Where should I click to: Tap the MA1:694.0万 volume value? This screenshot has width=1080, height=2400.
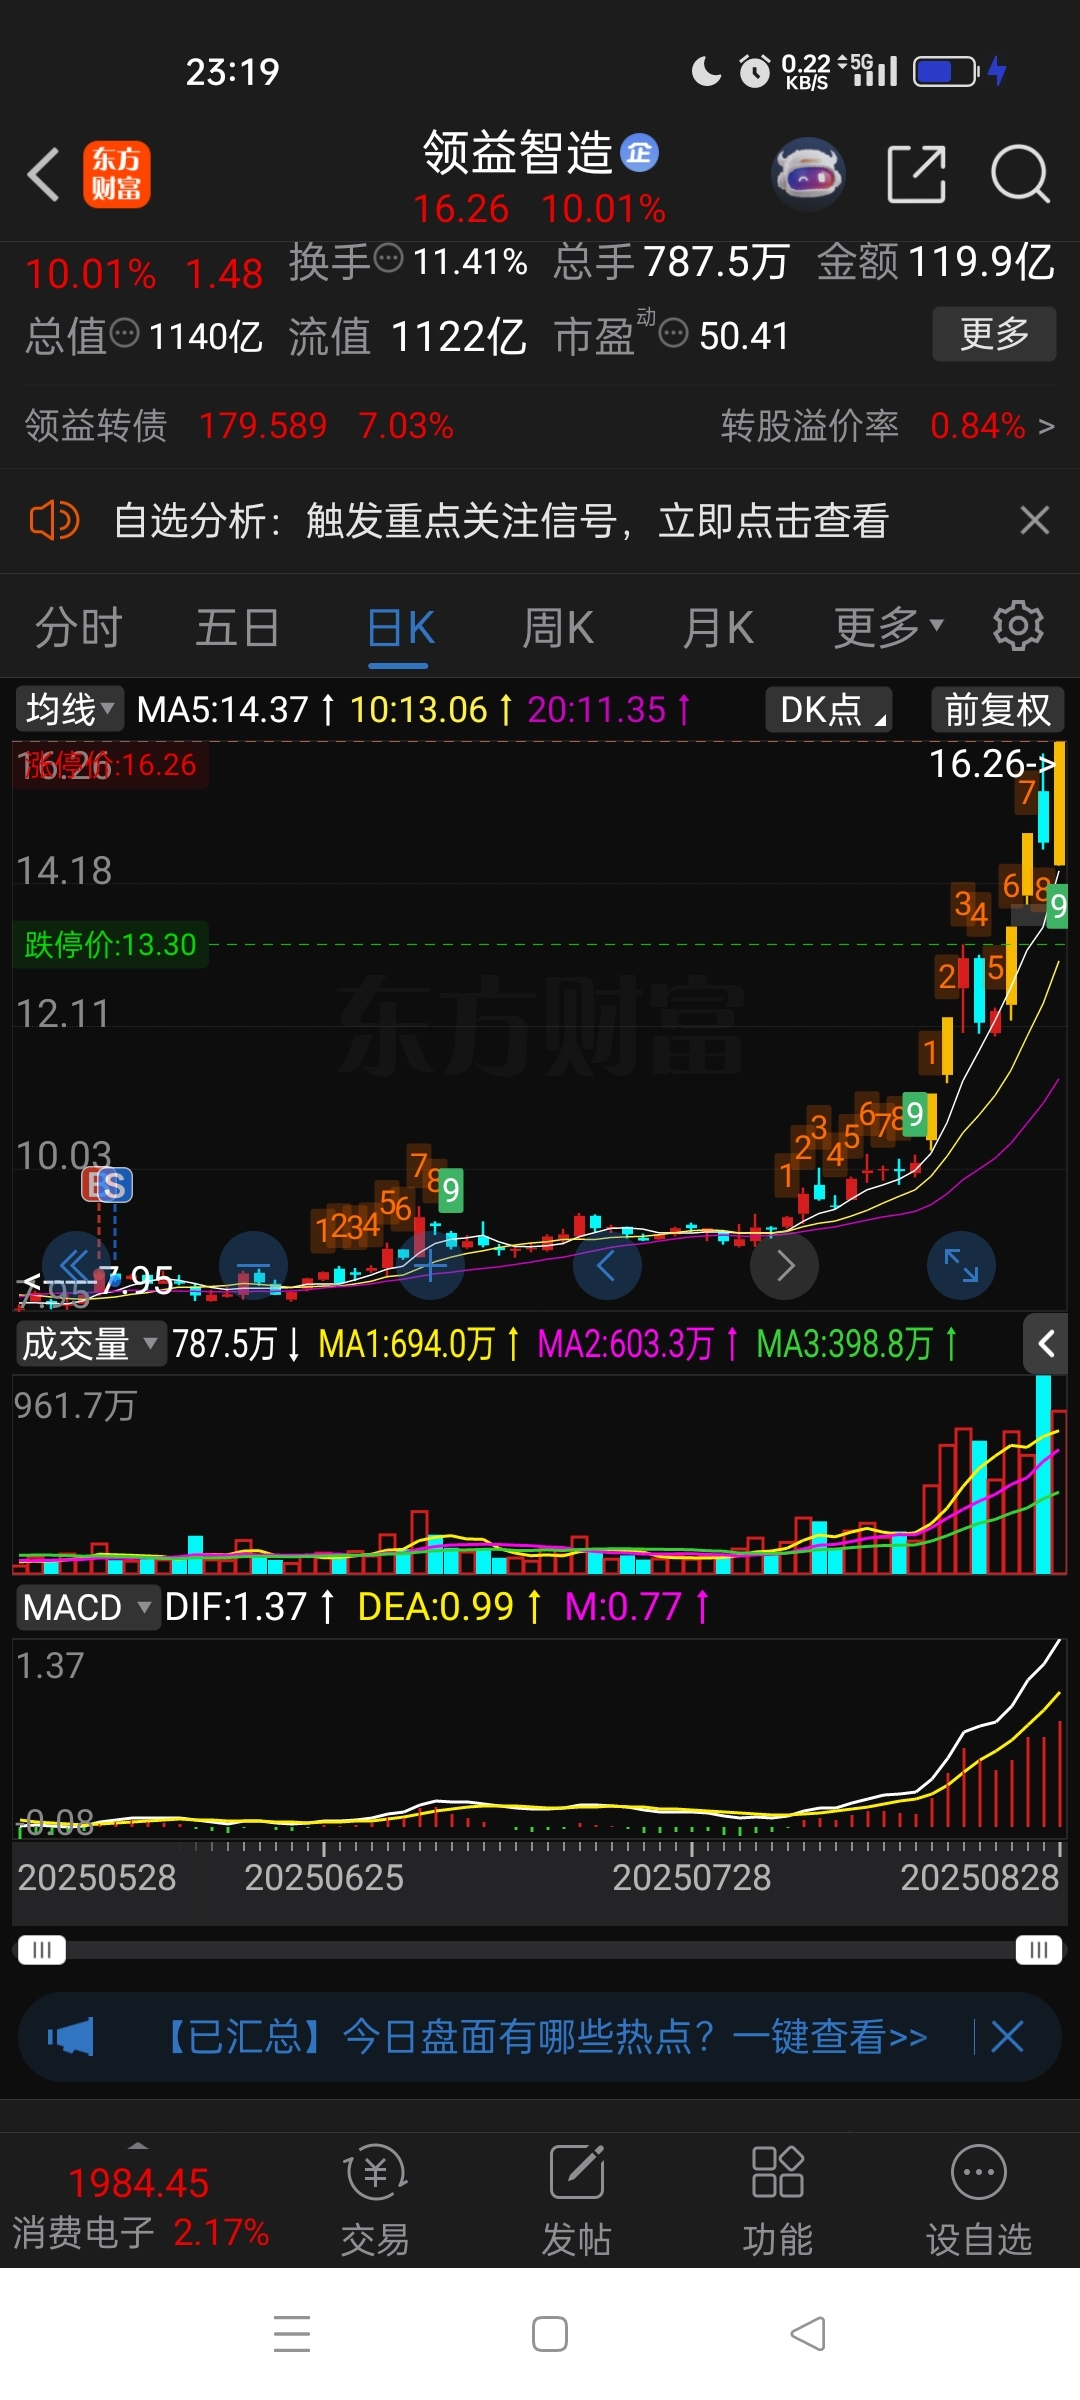tap(406, 1344)
